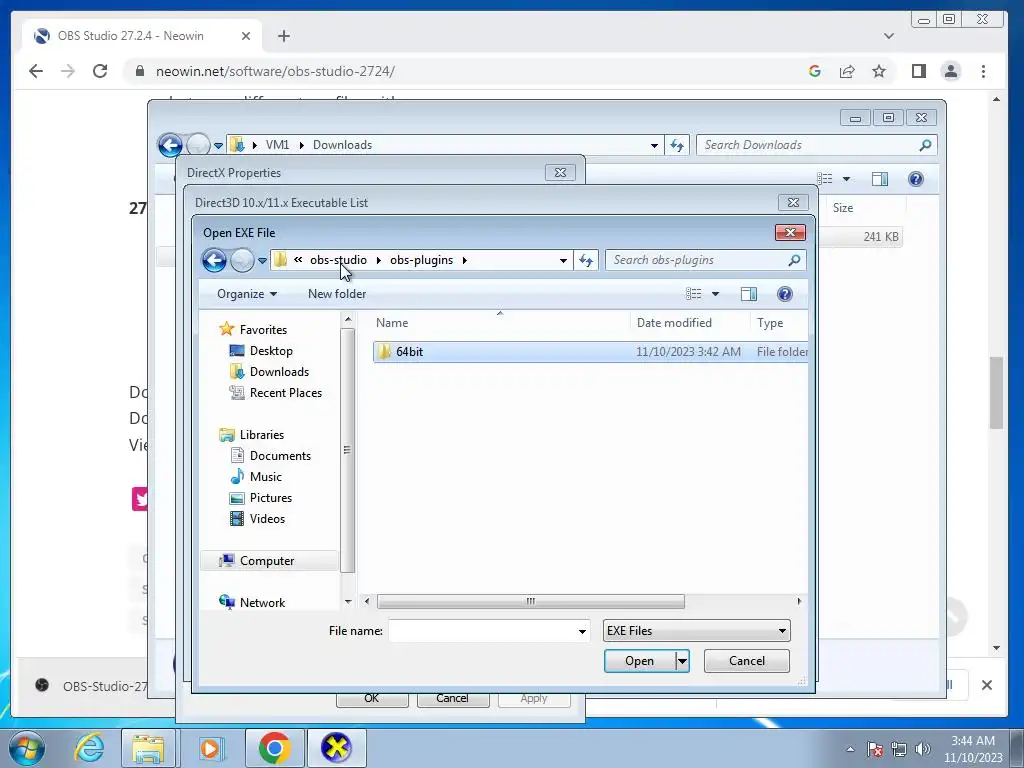Refresh Downloads explorer window
Image resolution: width=1024 pixels, height=768 pixels.
coord(677,145)
